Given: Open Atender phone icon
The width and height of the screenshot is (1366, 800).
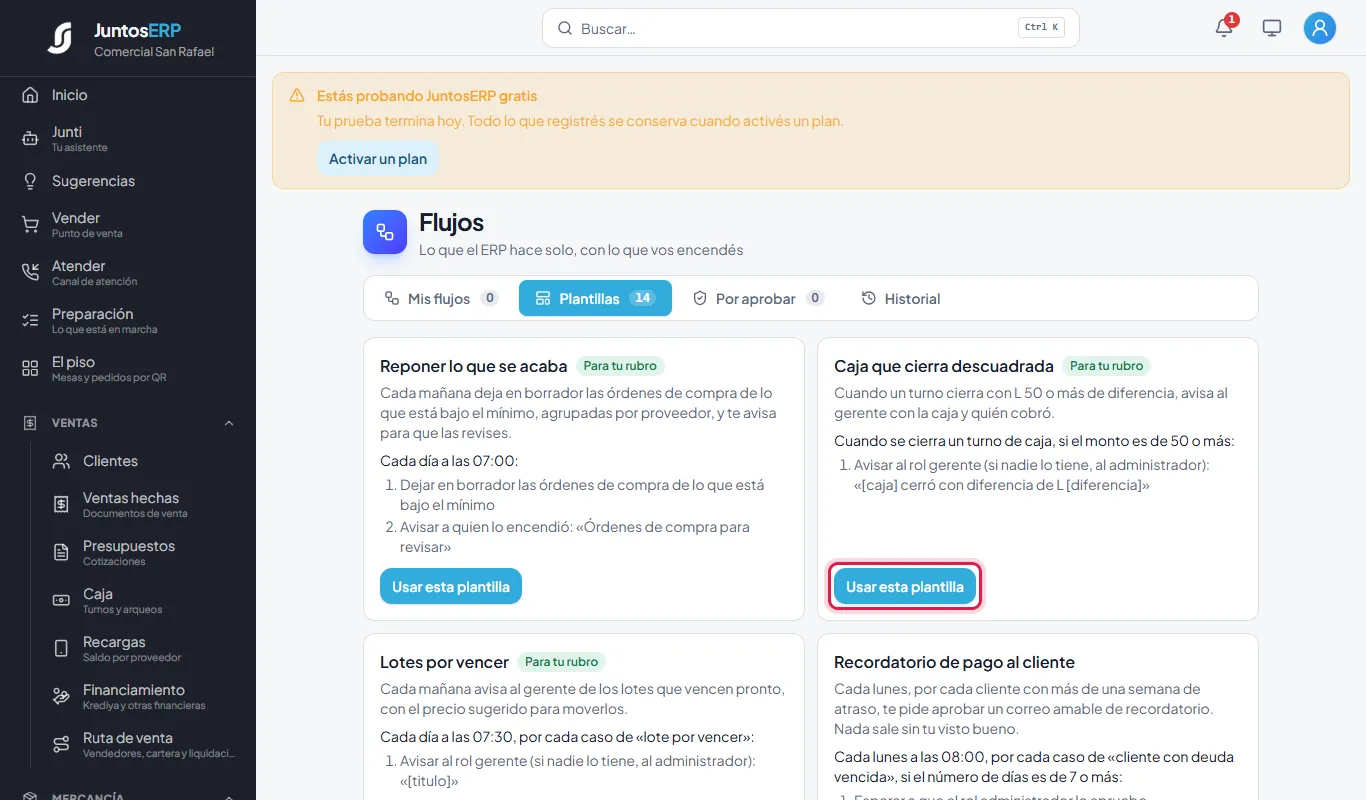Looking at the screenshot, I should pos(30,273).
